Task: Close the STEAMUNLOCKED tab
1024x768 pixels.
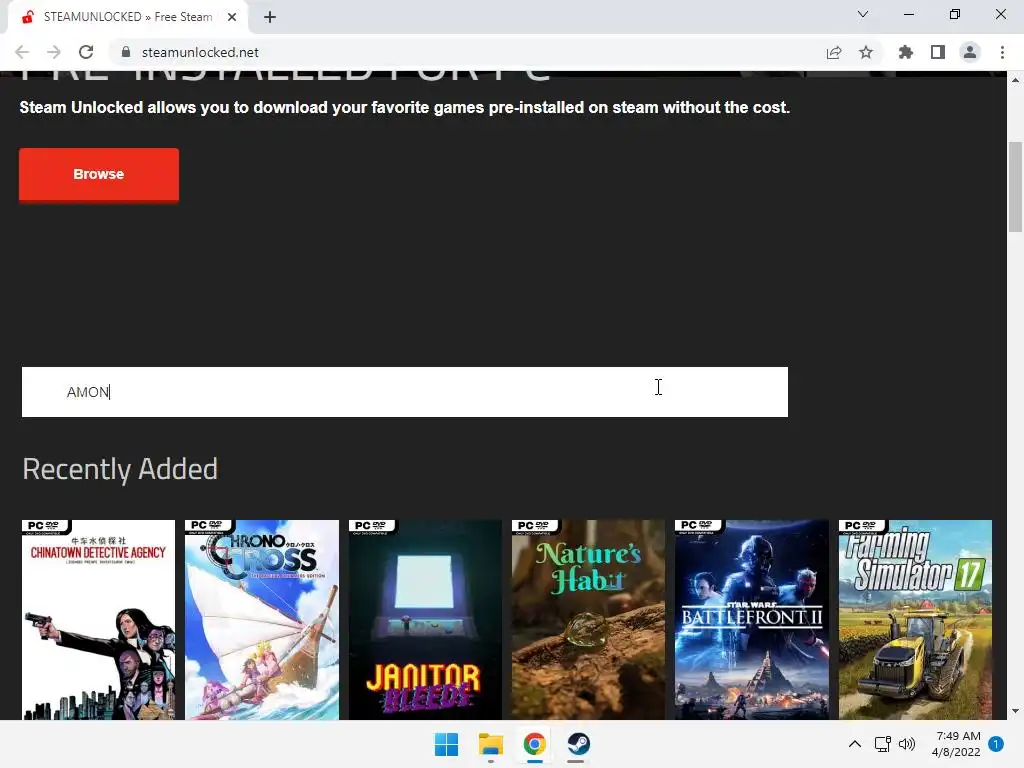Action: pyautogui.click(x=232, y=17)
